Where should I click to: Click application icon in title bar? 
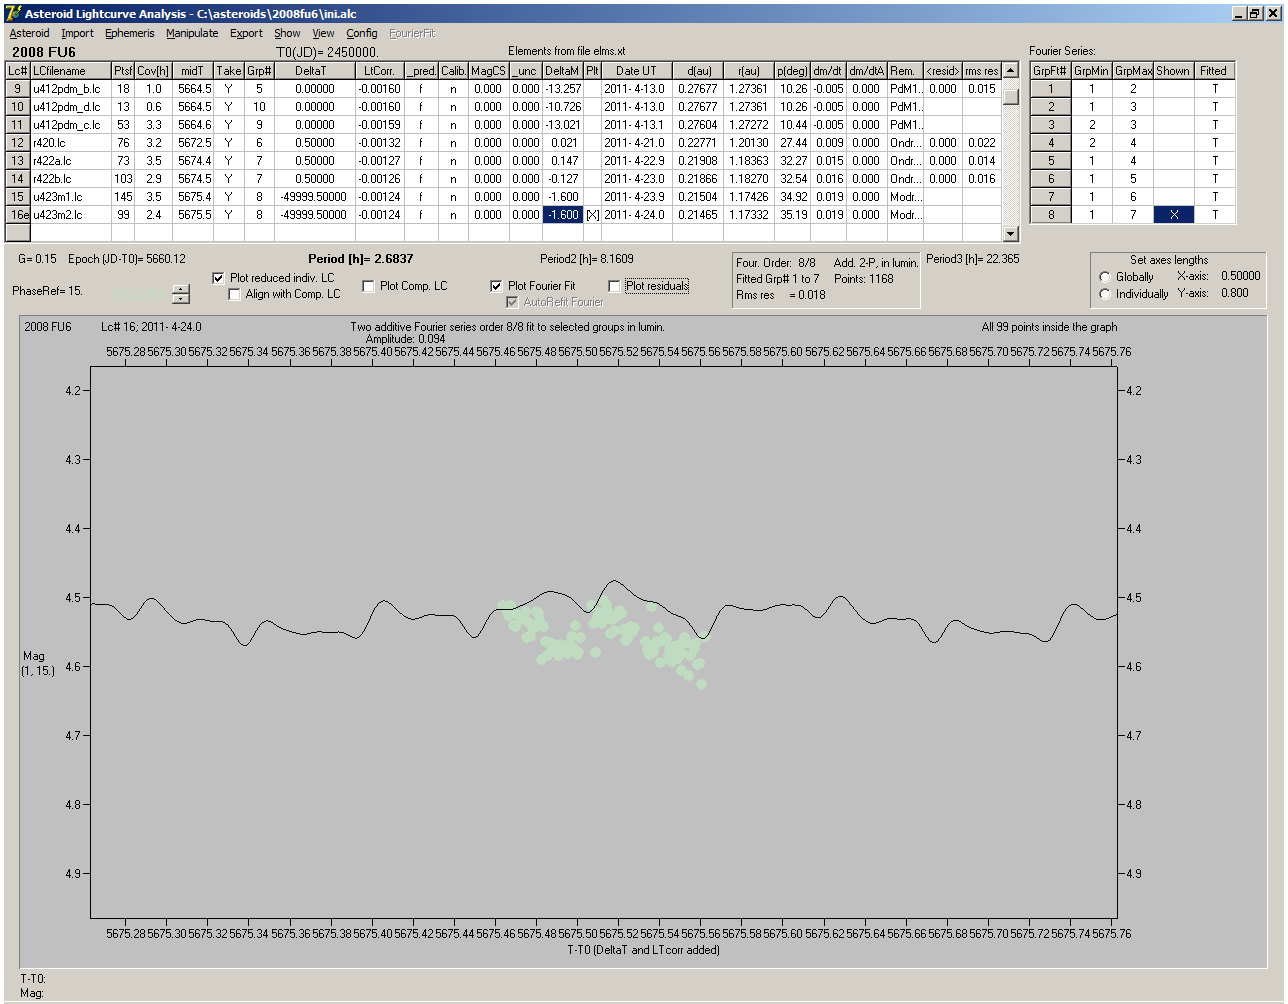click(12, 13)
